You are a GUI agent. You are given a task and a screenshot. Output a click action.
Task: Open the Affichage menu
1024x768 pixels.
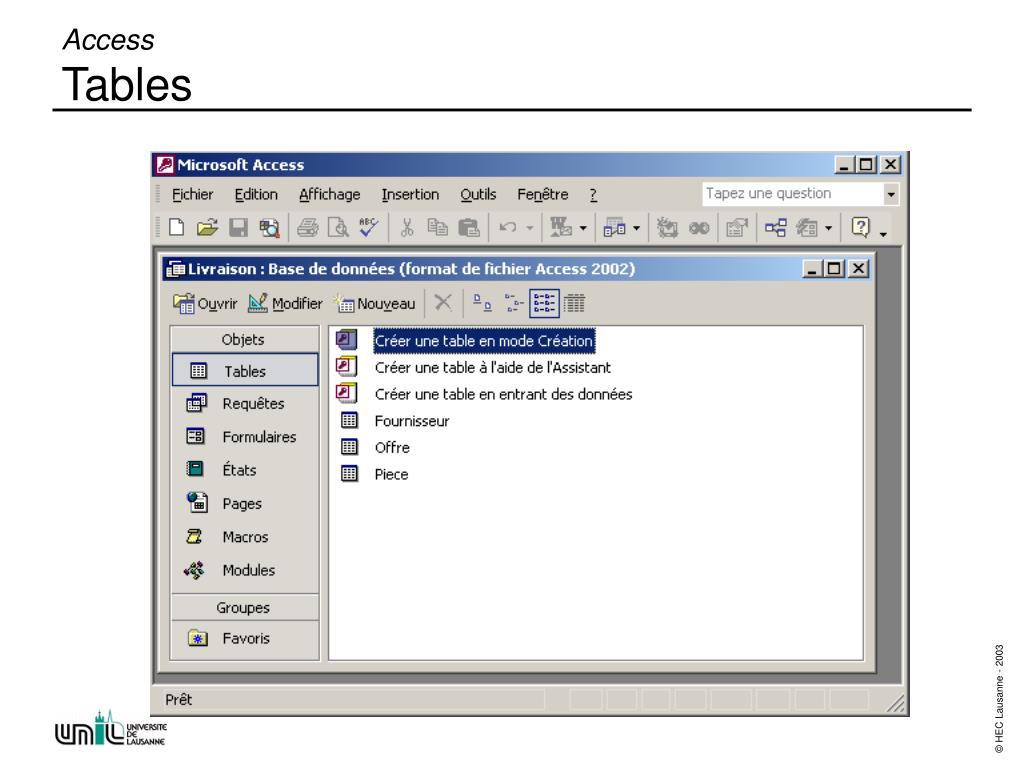click(x=329, y=195)
